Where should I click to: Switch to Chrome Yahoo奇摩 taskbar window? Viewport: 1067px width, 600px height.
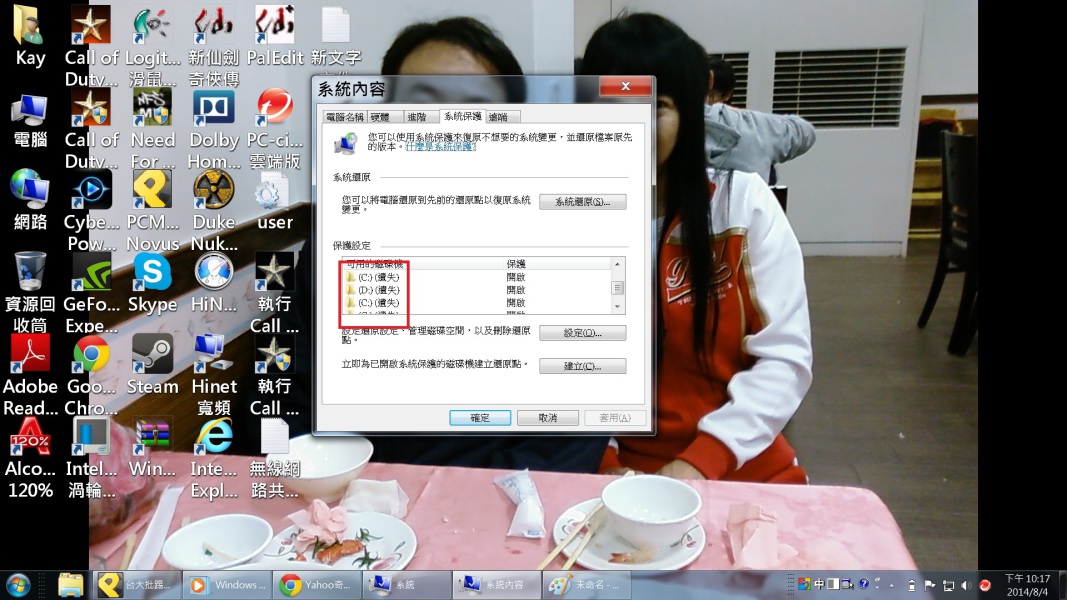316,585
